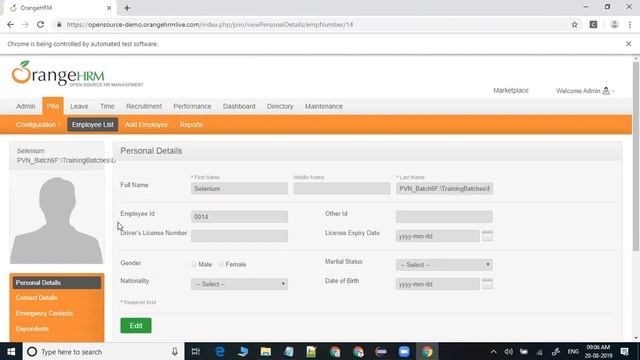Viewport: 640px width, 360px height.
Task: Click the Employee List submenu item
Action: (93, 124)
